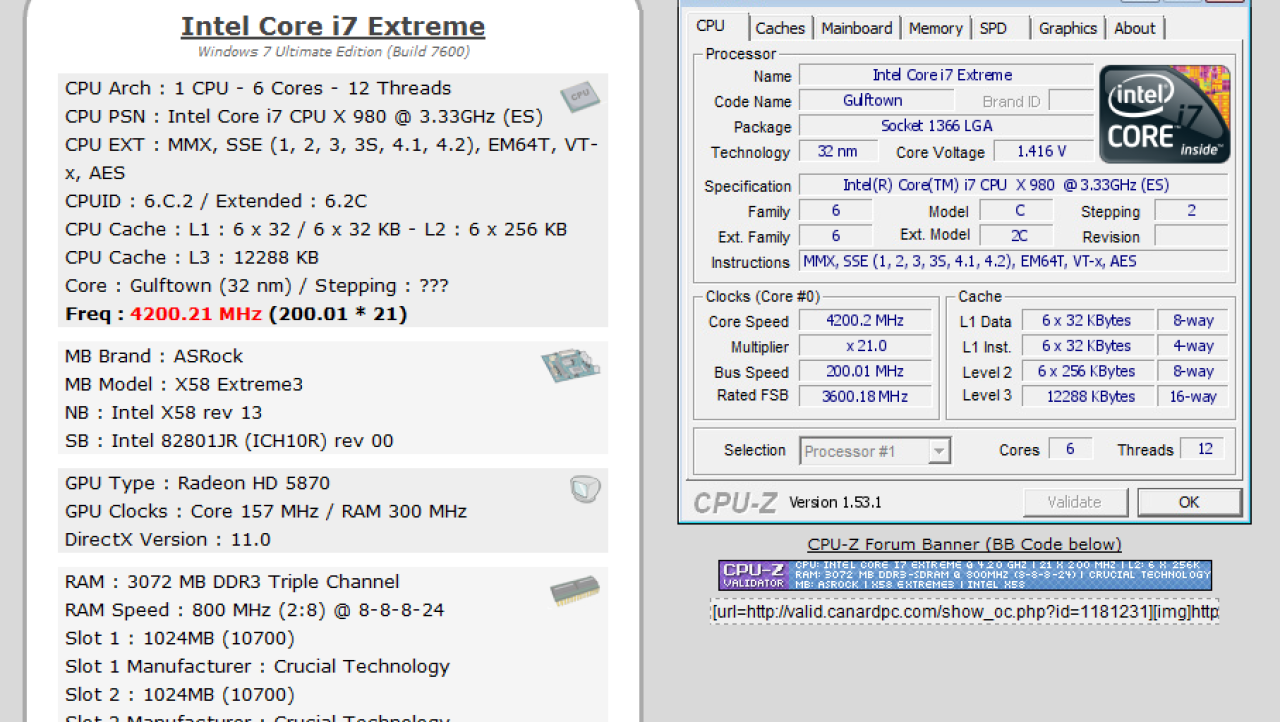
Task: Switch to the About tab
Action: 1135,28
